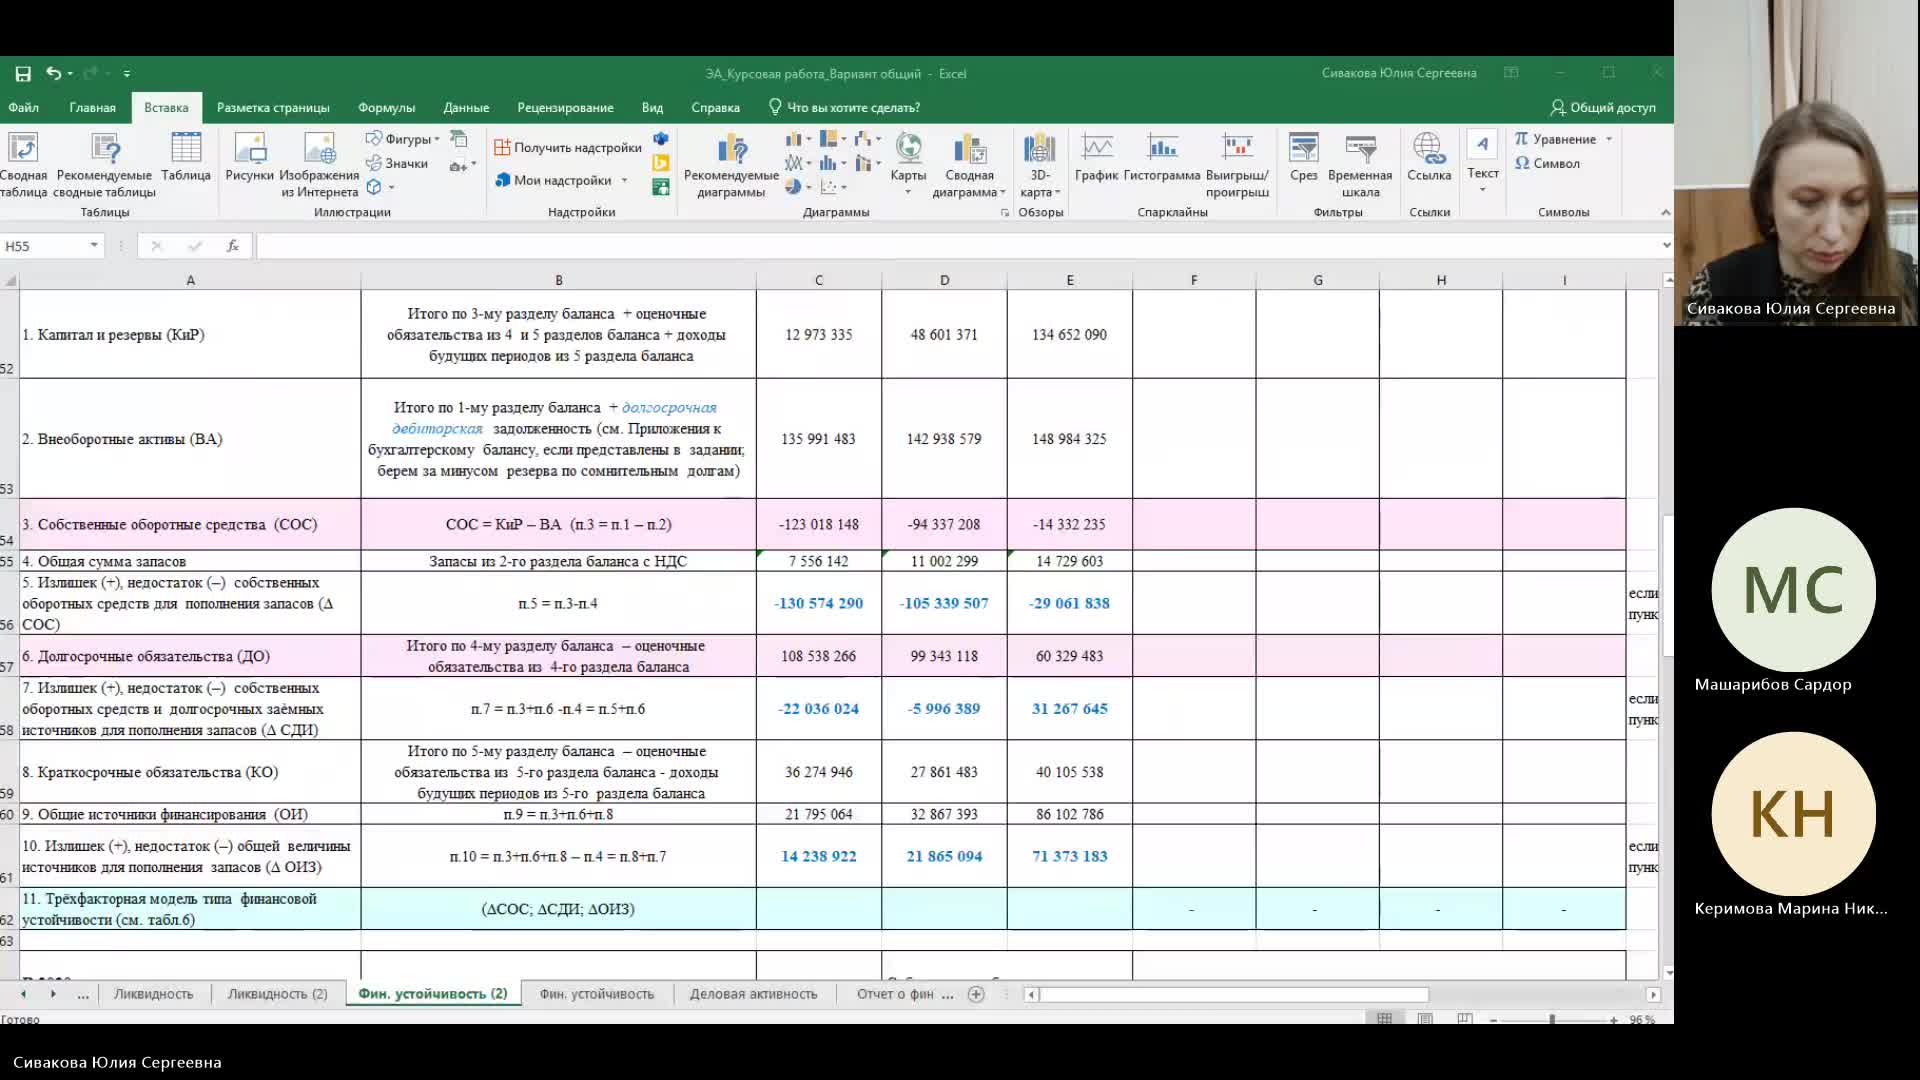This screenshot has height=1080, width=1920.
Task: Open the Справка tab
Action: pos(715,107)
